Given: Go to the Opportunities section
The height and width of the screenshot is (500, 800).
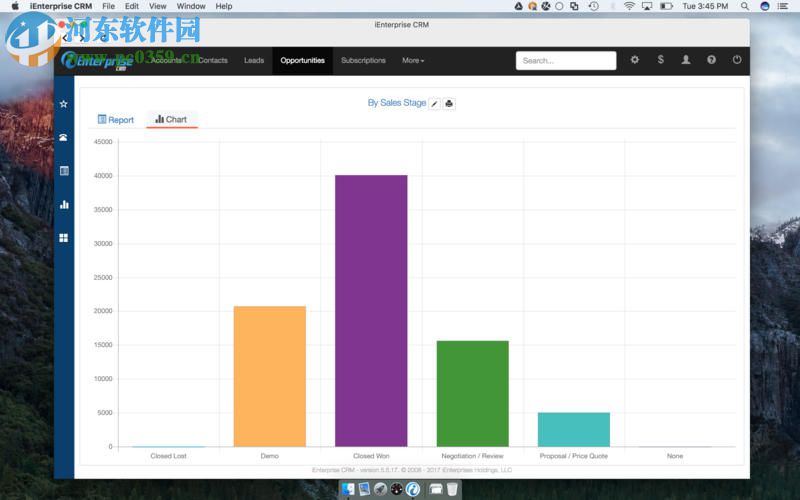Looking at the screenshot, I should (303, 60).
